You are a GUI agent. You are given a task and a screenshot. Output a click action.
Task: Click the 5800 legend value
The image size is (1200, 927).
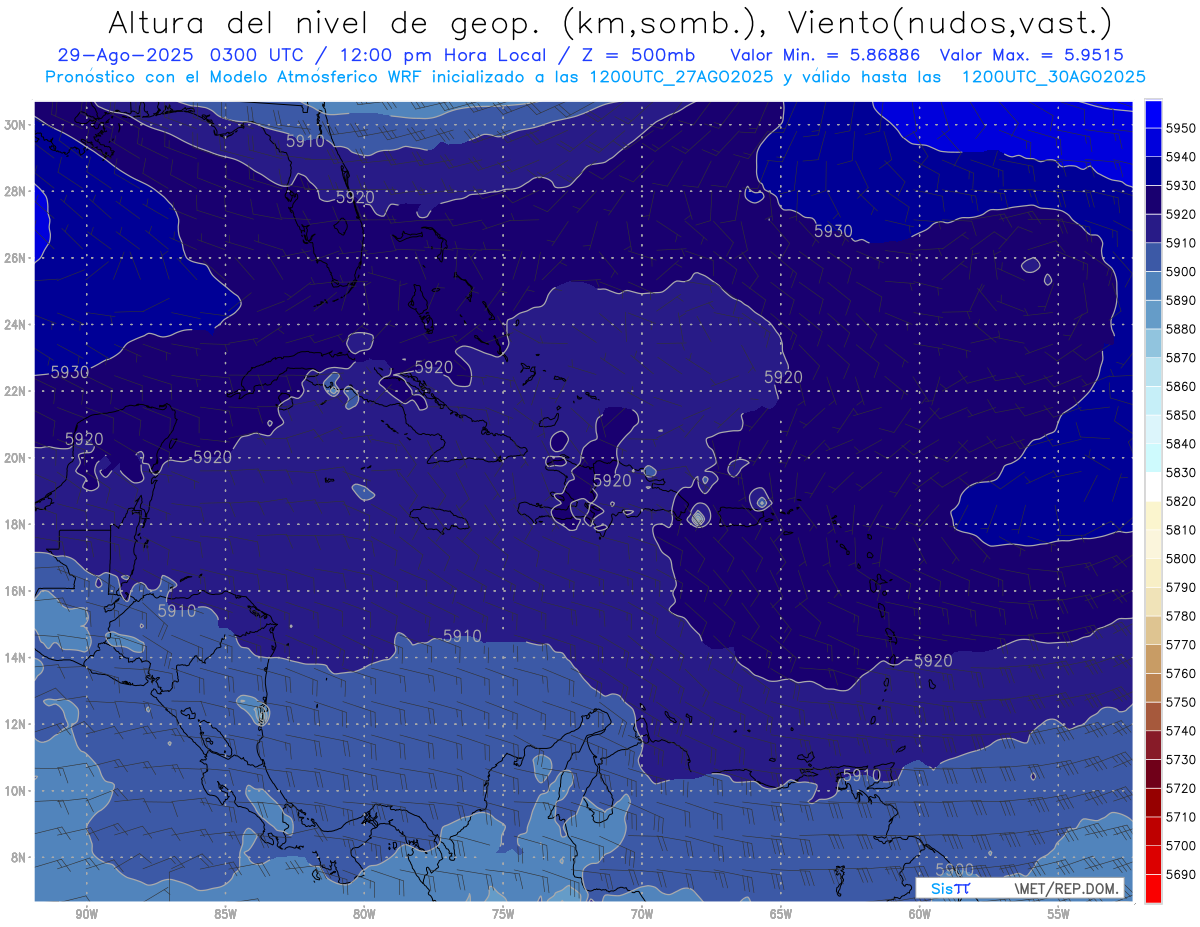pyautogui.click(x=1181, y=558)
